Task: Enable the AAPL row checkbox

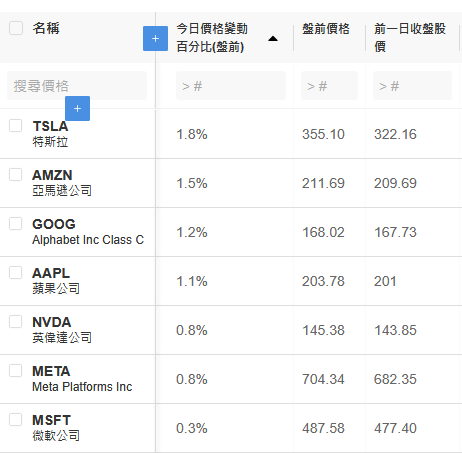Action: click(x=16, y=272)
